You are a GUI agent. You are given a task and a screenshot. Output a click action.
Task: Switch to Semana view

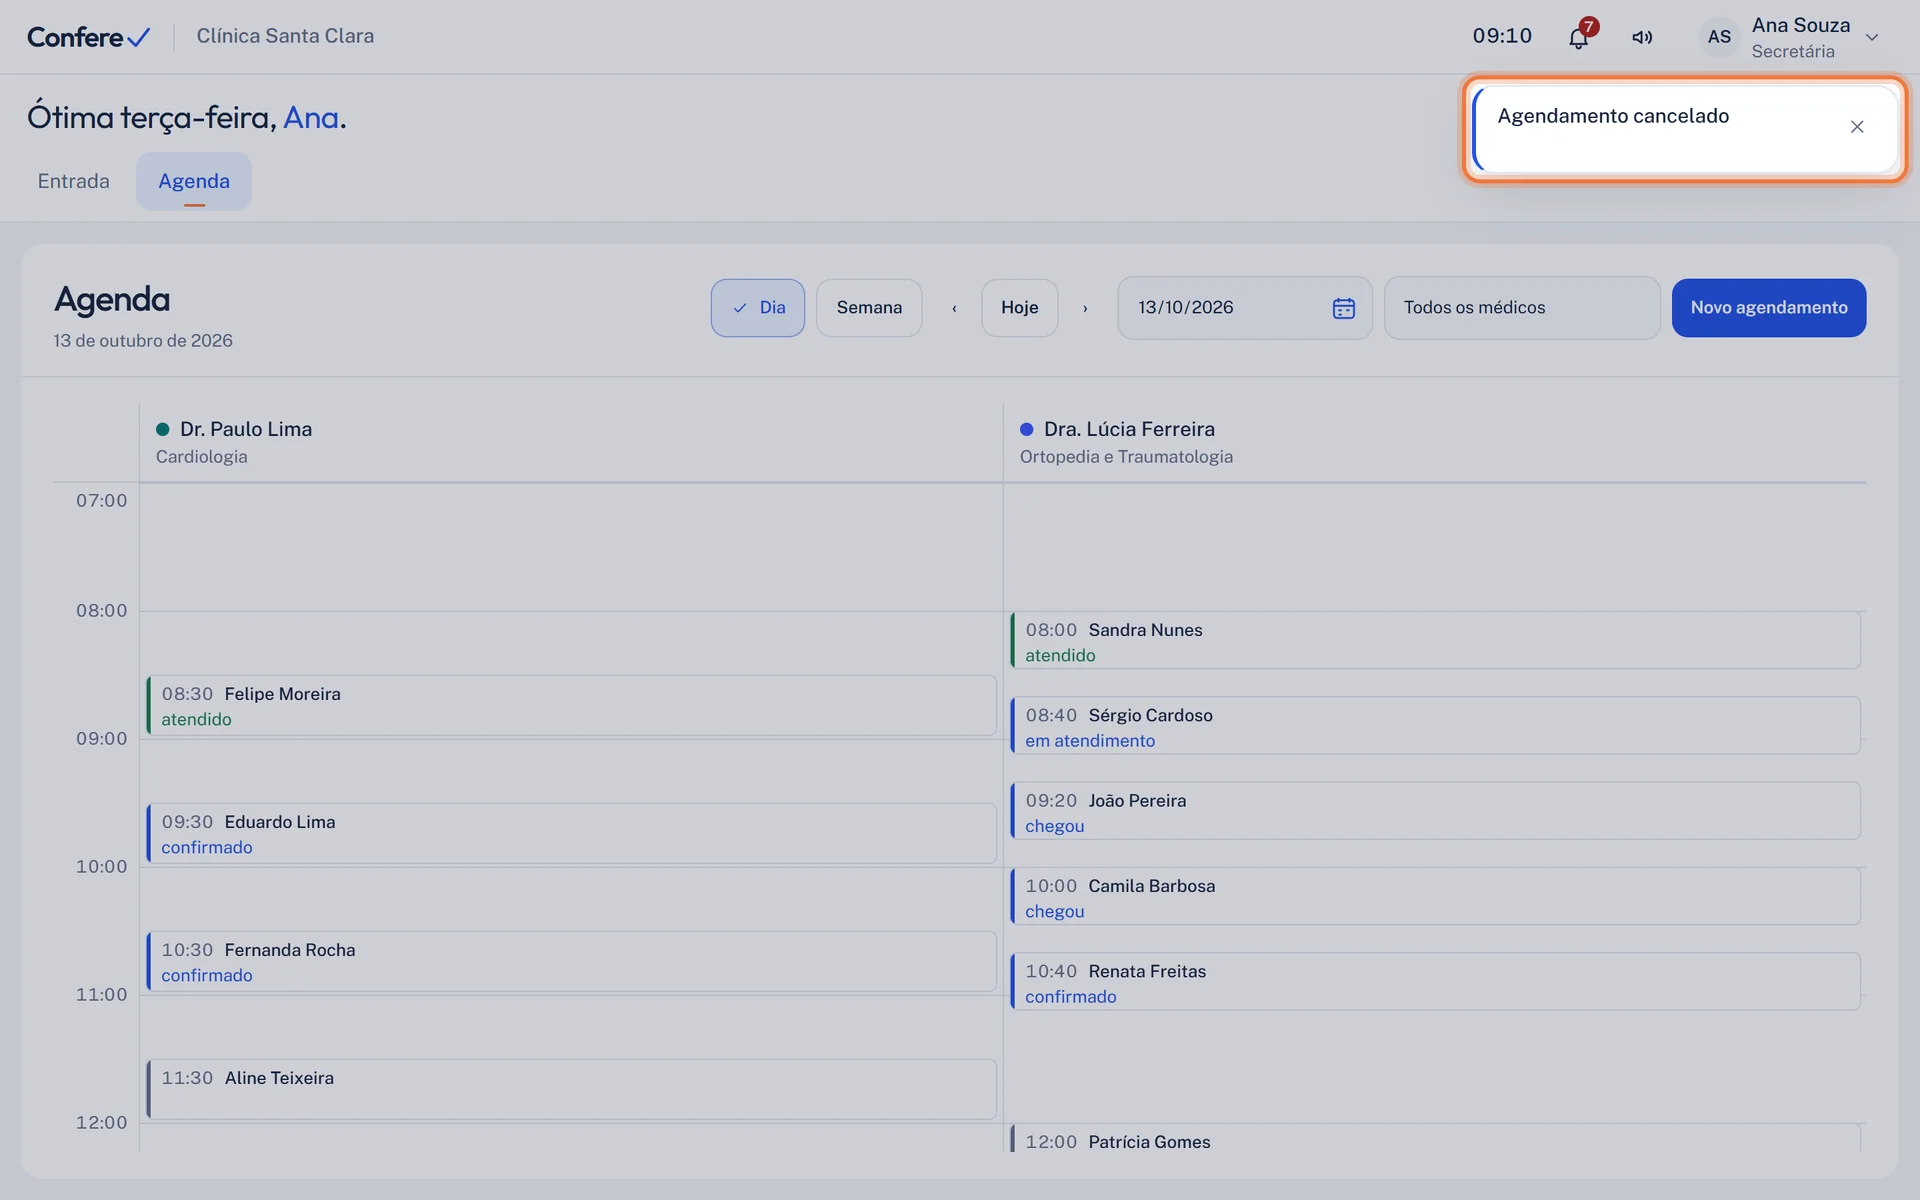tap(869, 308)
